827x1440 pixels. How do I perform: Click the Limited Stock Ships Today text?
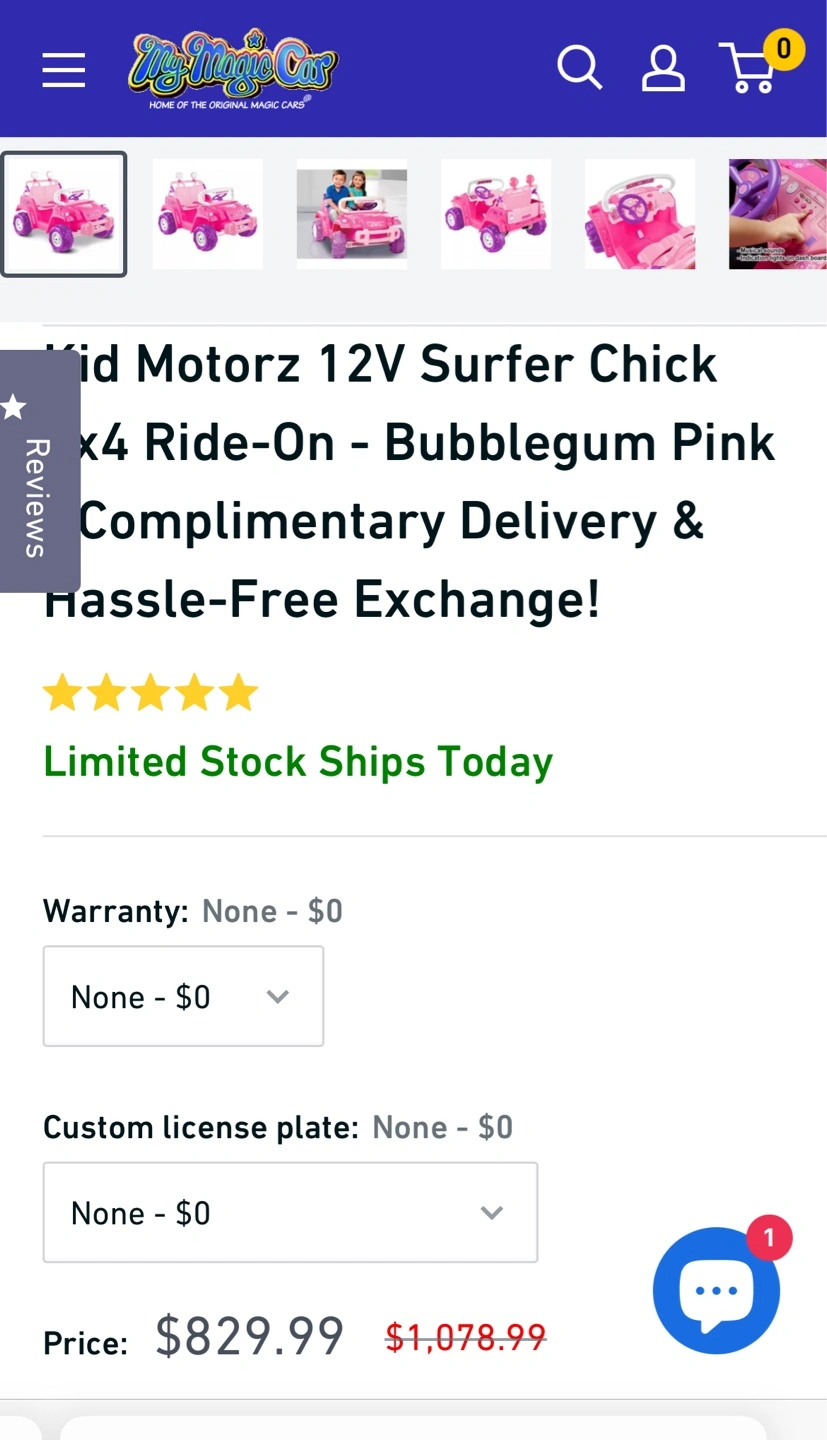coord(298,762)
